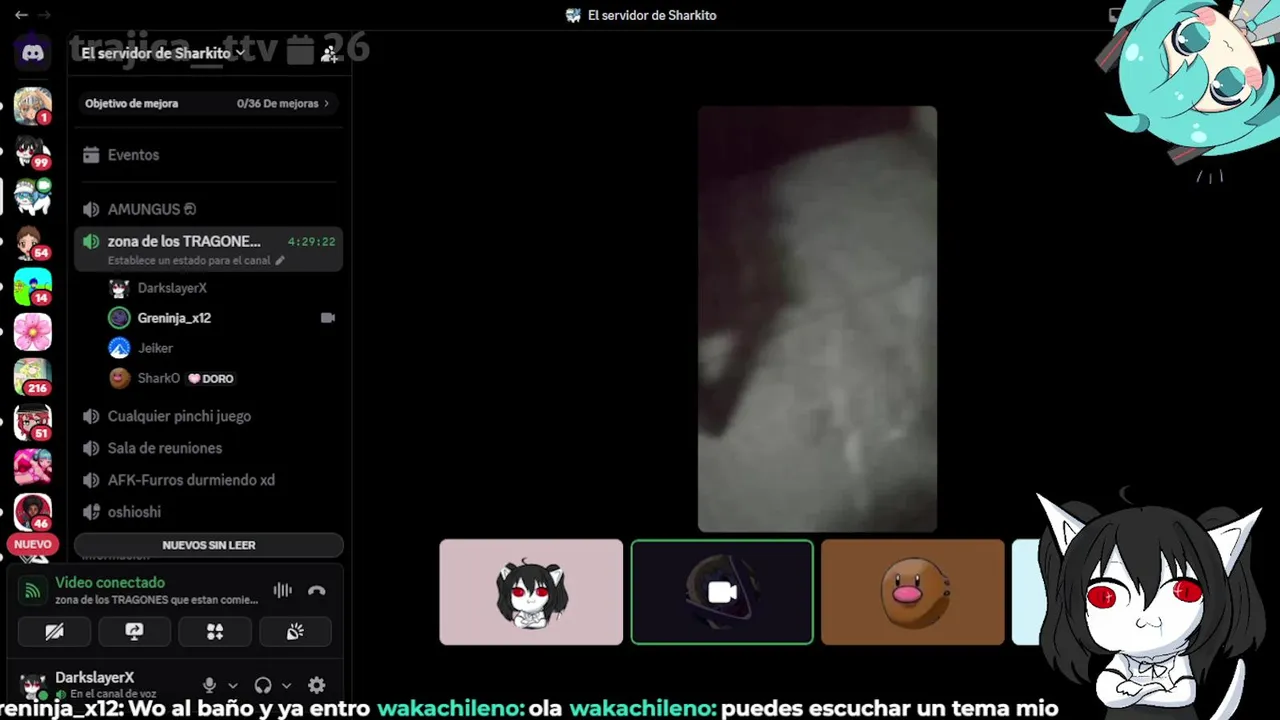The image size is (1280, 720).
Task: Open server icon with 46 badge
Action: 33,512
